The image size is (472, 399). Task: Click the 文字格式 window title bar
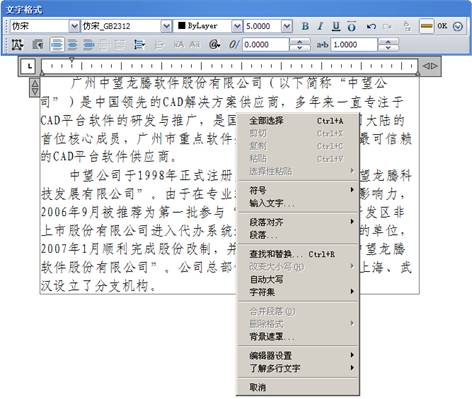236,9
